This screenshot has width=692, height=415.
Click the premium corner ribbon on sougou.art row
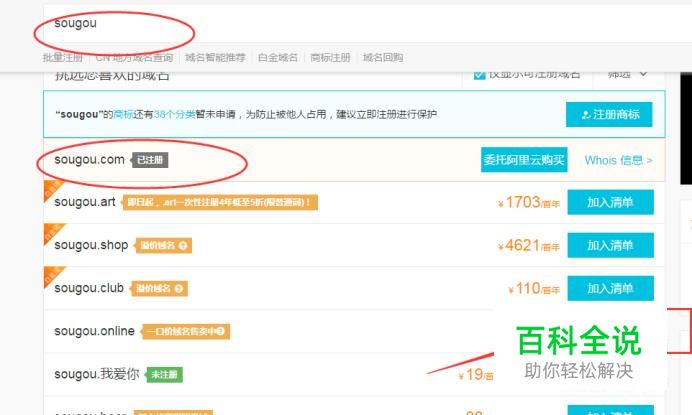pos(52,189)
